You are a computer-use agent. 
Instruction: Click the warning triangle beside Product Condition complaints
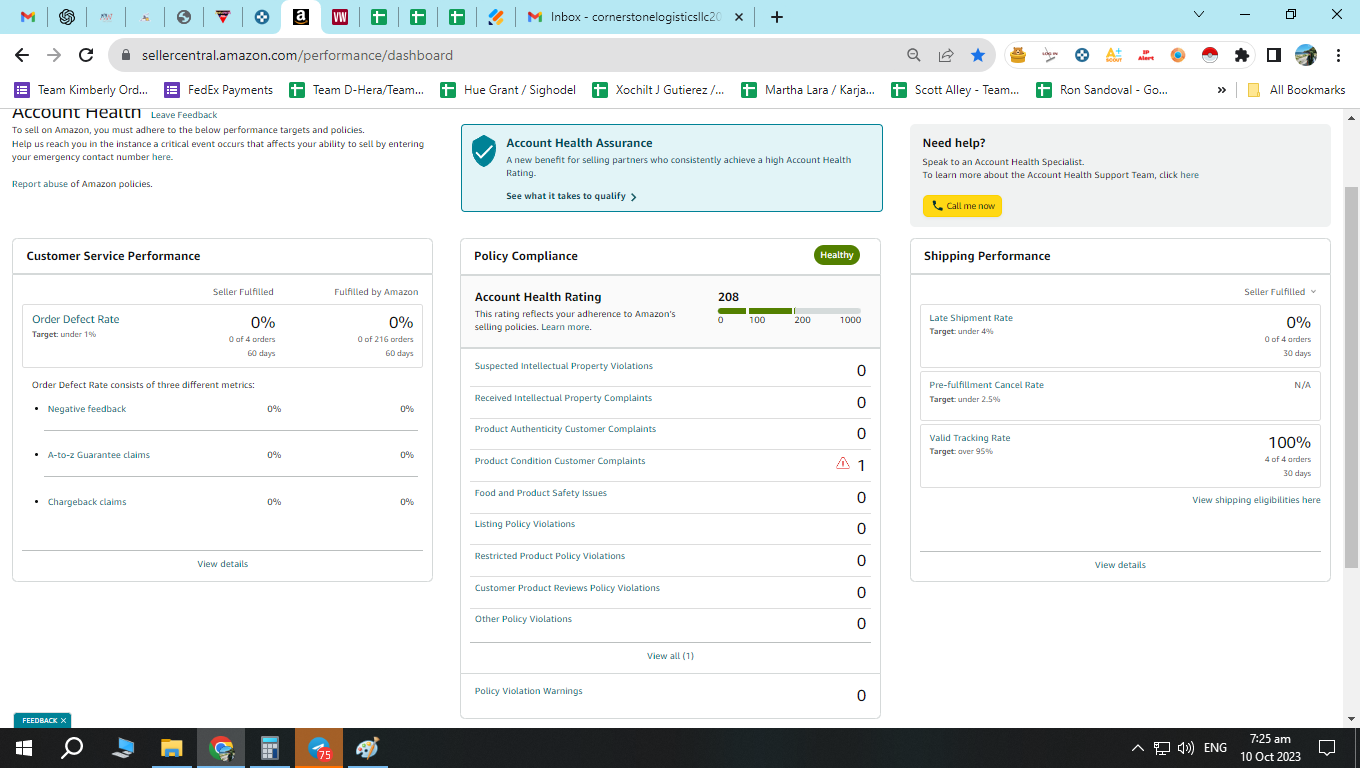click(843, 464)
